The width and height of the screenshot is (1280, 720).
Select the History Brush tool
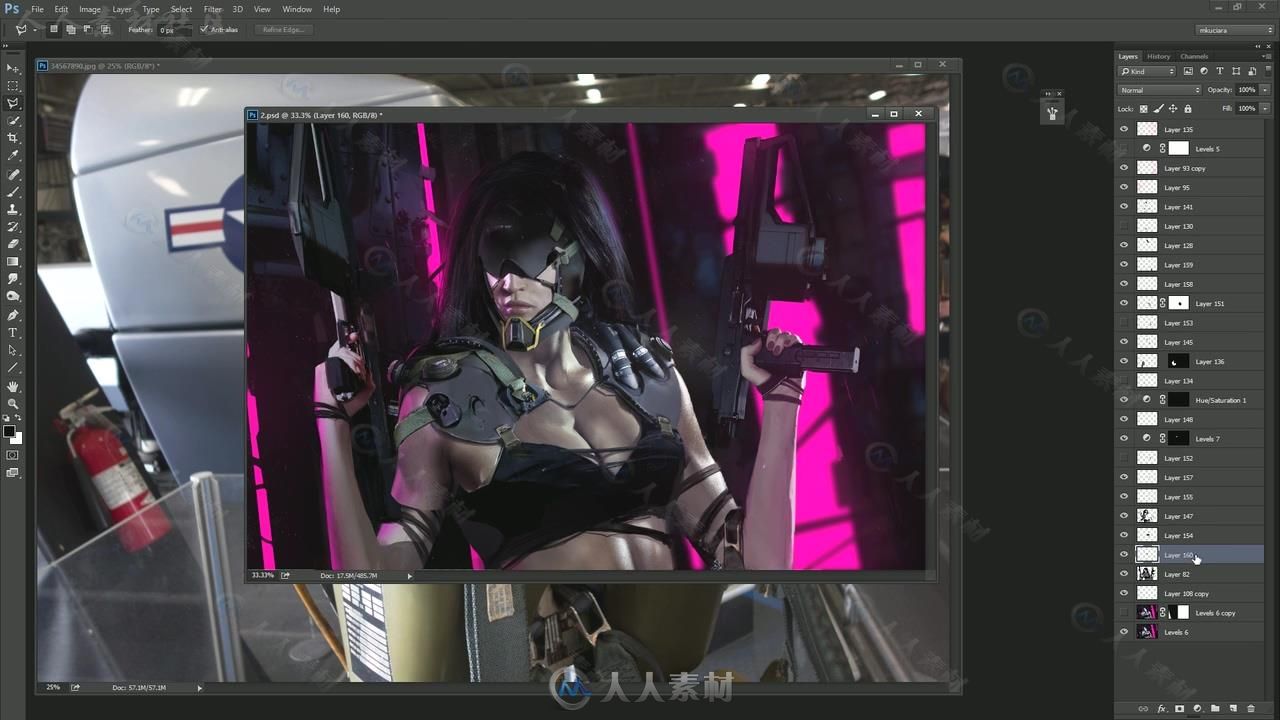pyautogui.click(x=13, y=226)
